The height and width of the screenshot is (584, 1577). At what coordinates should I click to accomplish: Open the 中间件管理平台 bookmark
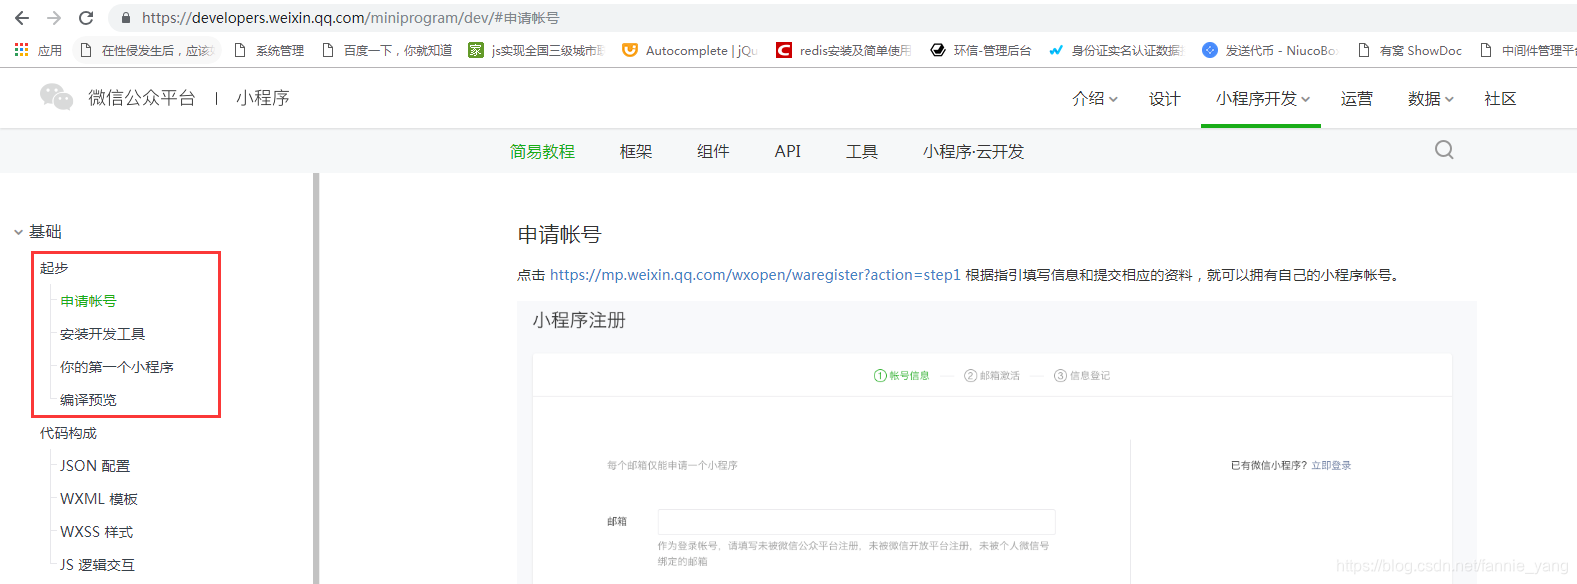[1528, 50]
